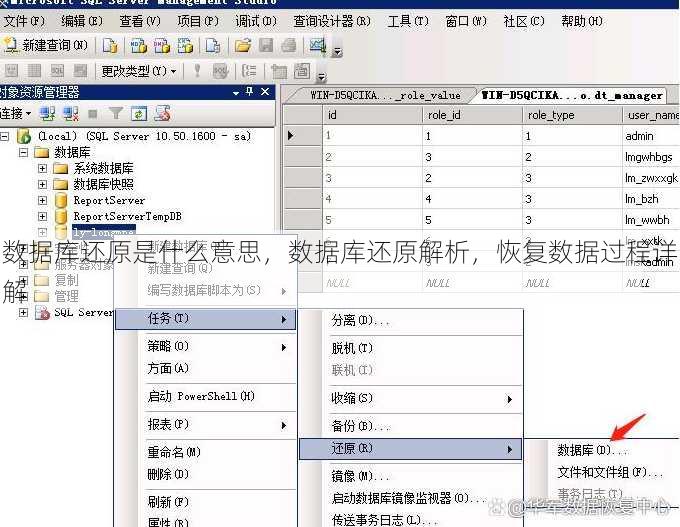Choose 重命名(M) in the context menu

206,452
